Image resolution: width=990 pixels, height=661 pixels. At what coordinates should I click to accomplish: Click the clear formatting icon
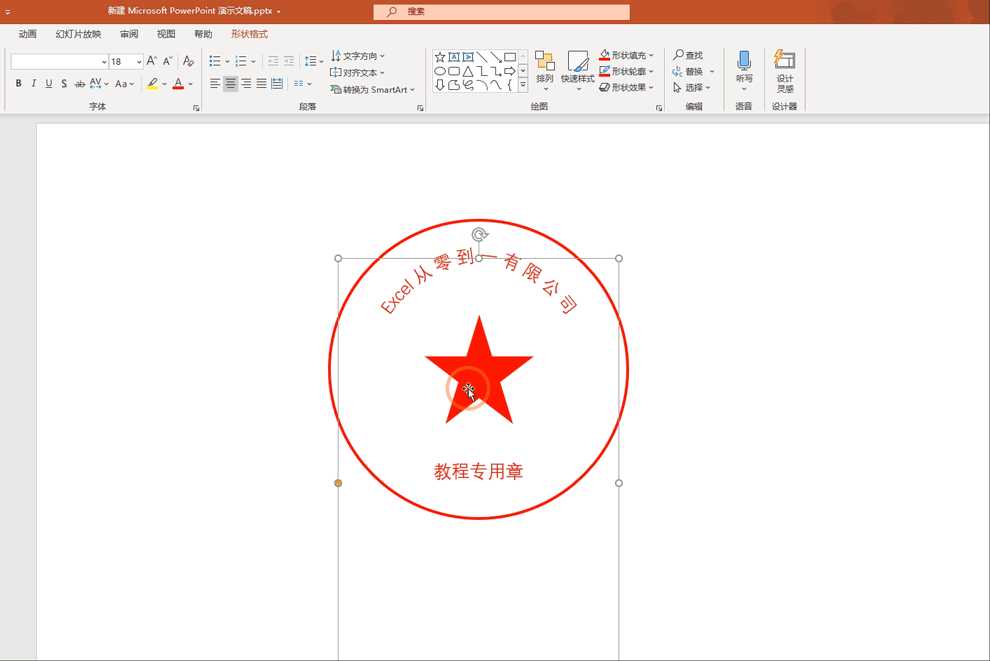pos(188,62)
